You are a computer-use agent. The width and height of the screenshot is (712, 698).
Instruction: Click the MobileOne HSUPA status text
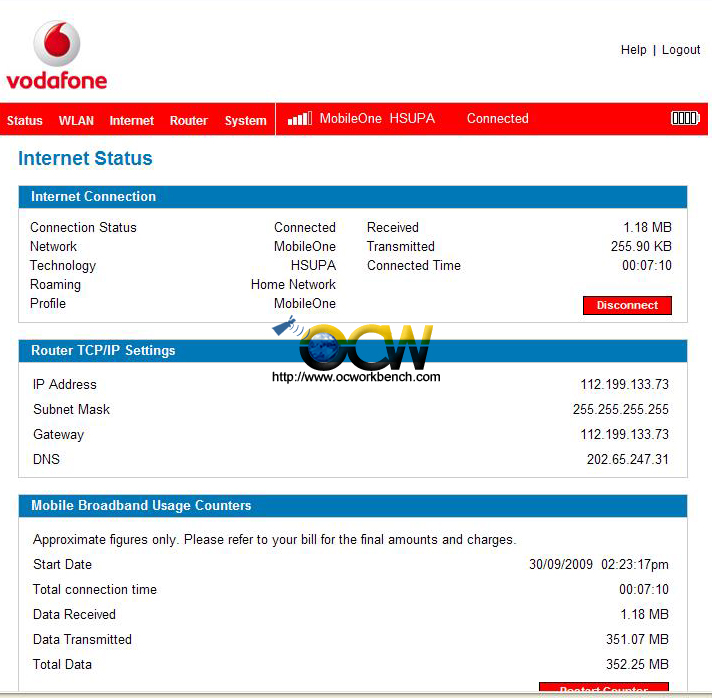(377, 119)
